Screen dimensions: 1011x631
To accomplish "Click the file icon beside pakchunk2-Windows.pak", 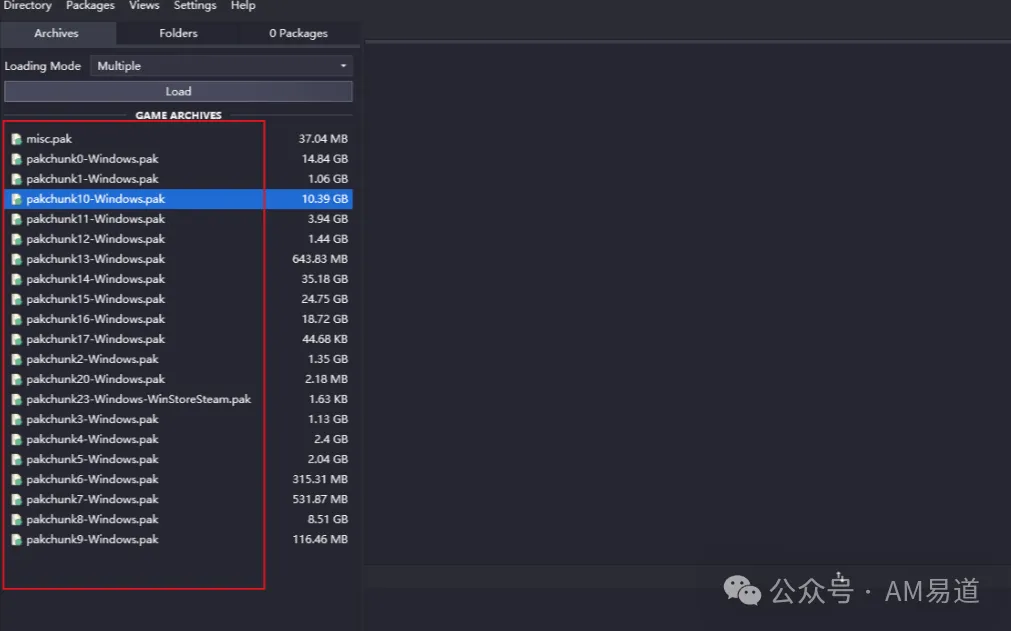I will [x=17, y=359].
